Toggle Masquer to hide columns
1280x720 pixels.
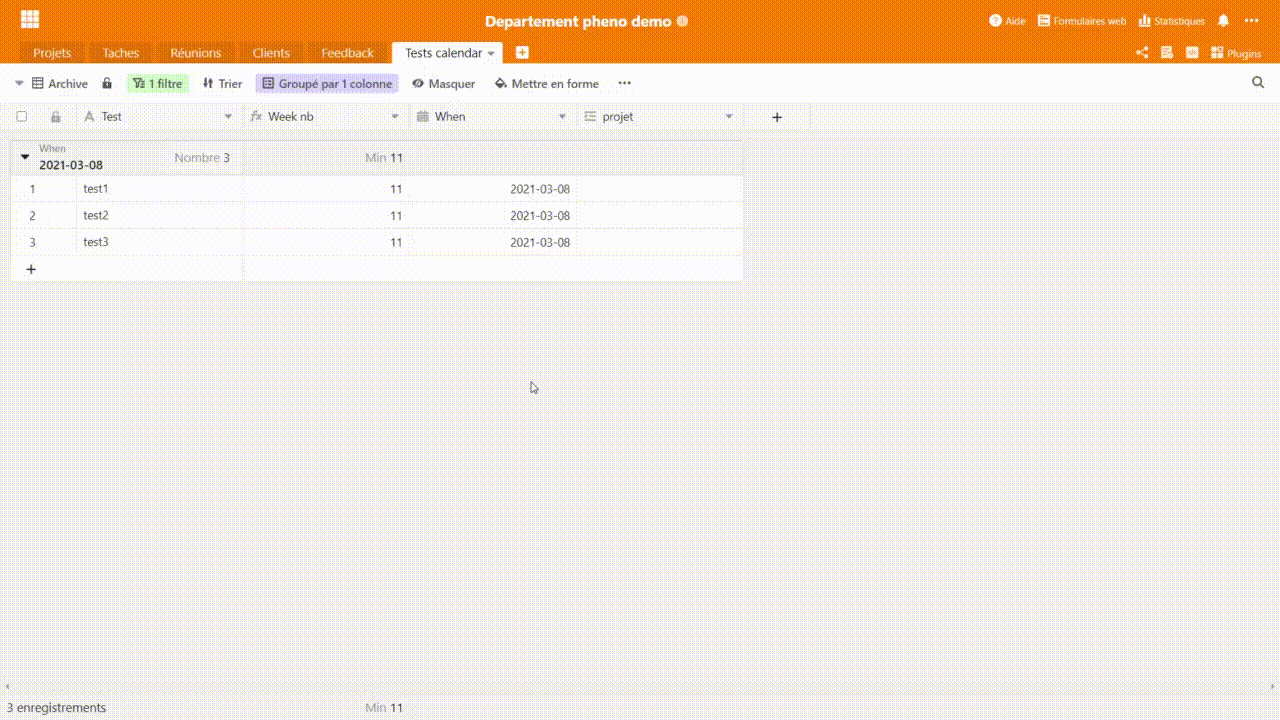tap(443, 84)
